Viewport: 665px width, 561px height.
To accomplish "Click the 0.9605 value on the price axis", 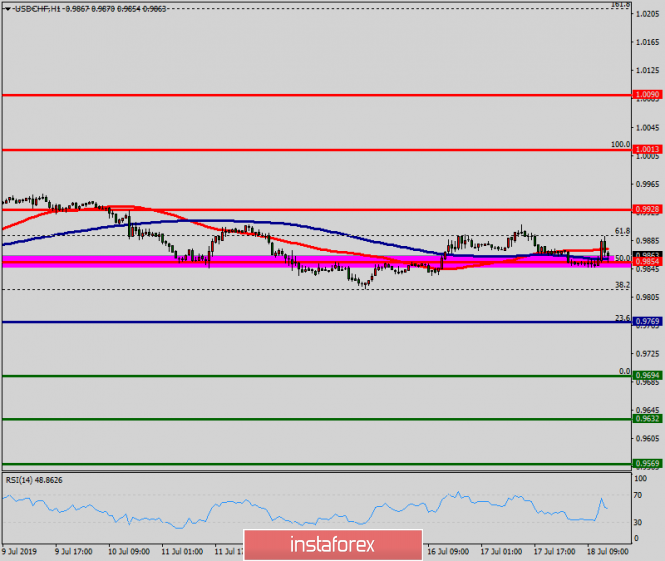I will coord(648,438).
